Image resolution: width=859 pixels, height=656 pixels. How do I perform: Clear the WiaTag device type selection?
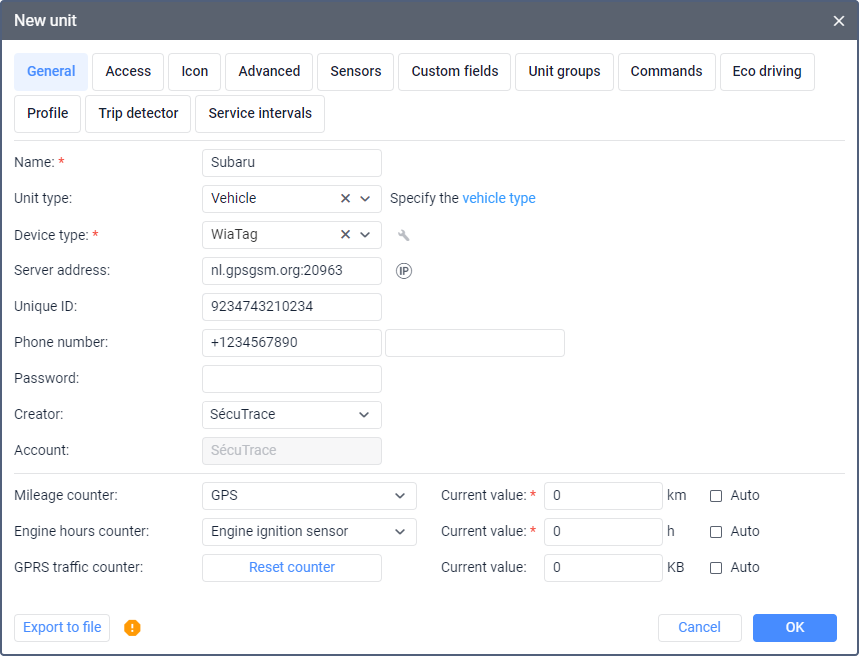click(x=346, y=235)
